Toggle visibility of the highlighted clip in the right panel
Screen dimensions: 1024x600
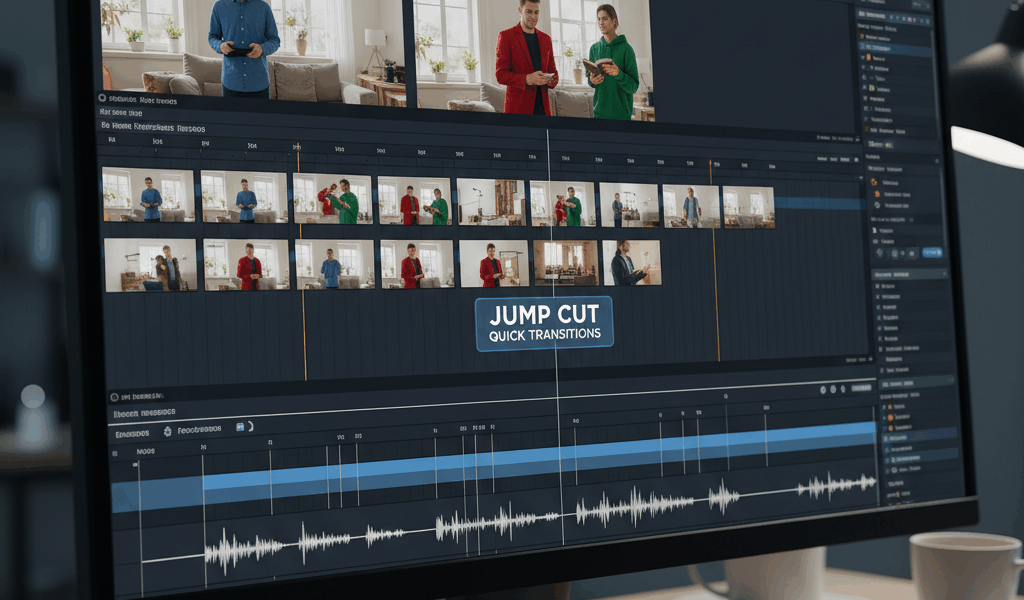point(862,48)
